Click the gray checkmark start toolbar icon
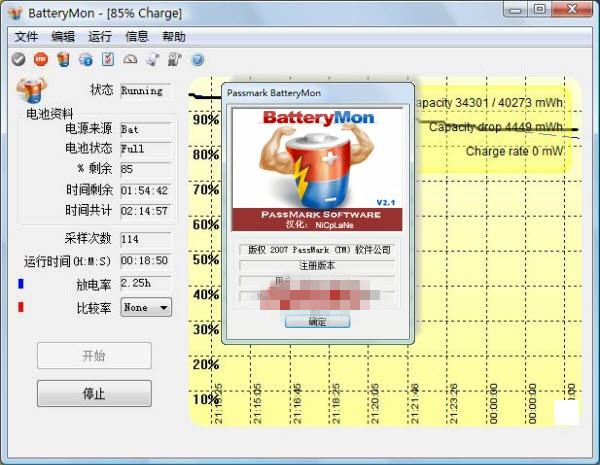600x465 pixels. coord(18,59)
